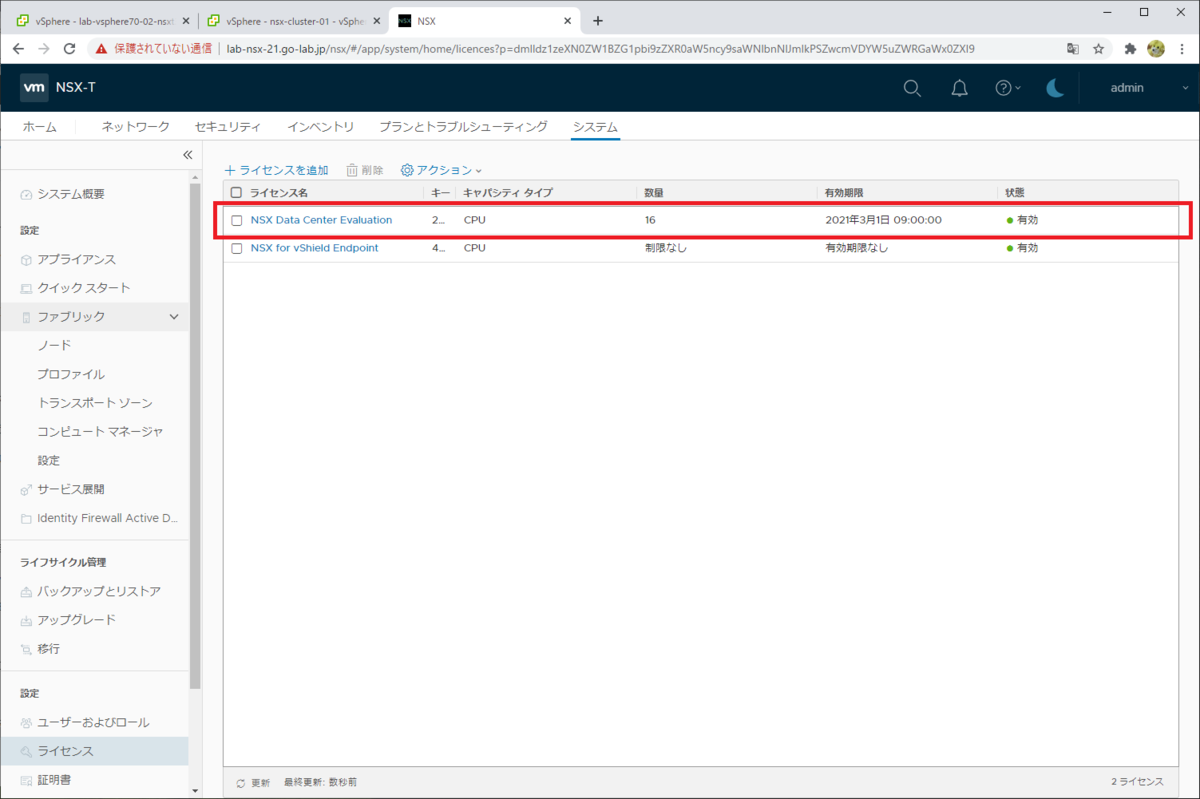Toggle dark mode moon icon
1200x799 pixels.
tap(1055, 88)
